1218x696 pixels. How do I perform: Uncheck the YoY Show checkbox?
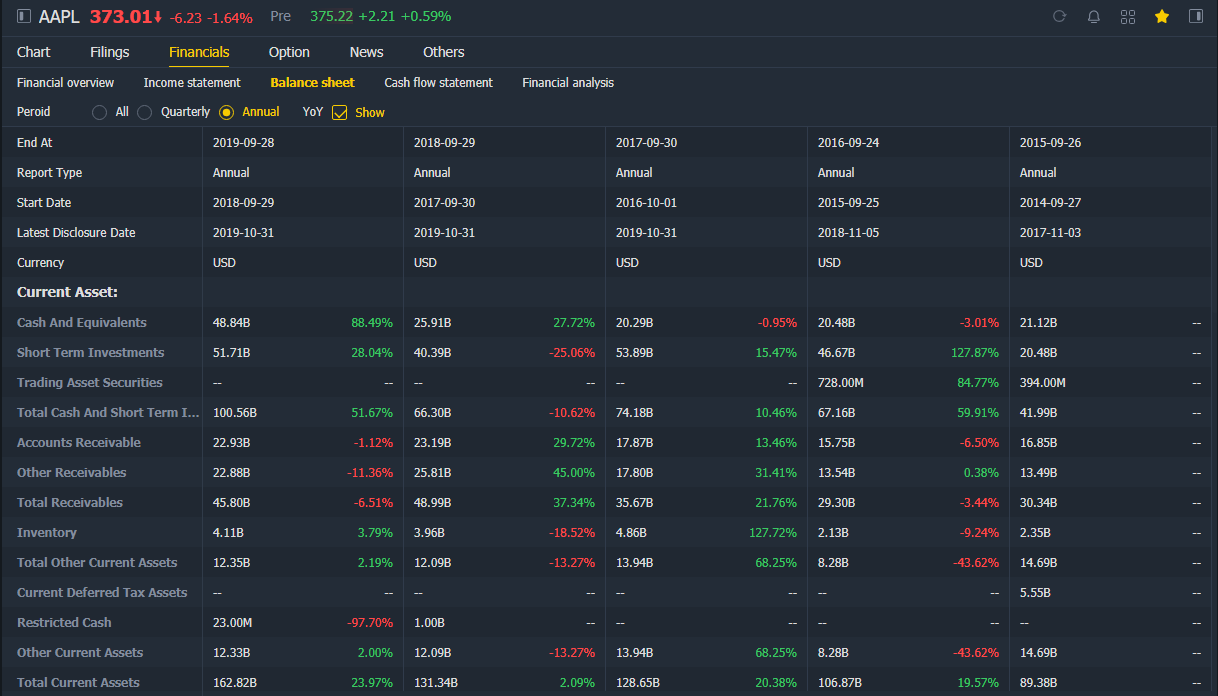coord(340,112)
